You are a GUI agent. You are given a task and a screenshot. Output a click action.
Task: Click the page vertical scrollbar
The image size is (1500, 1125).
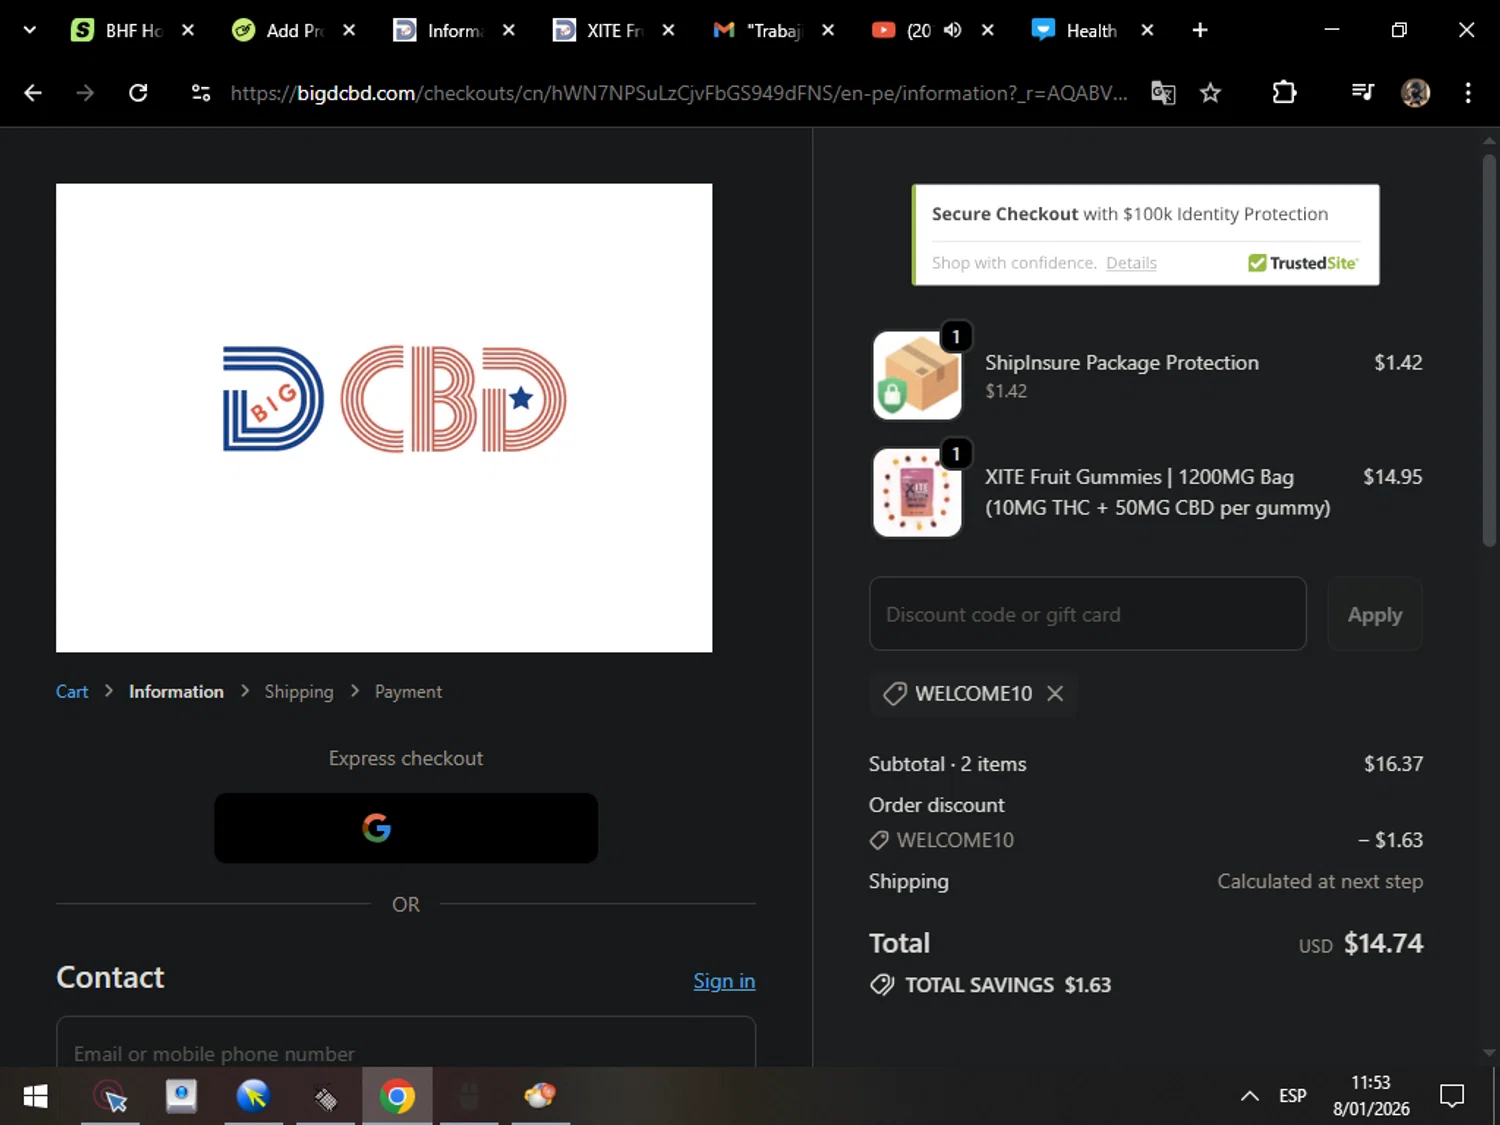(1489, 350)
